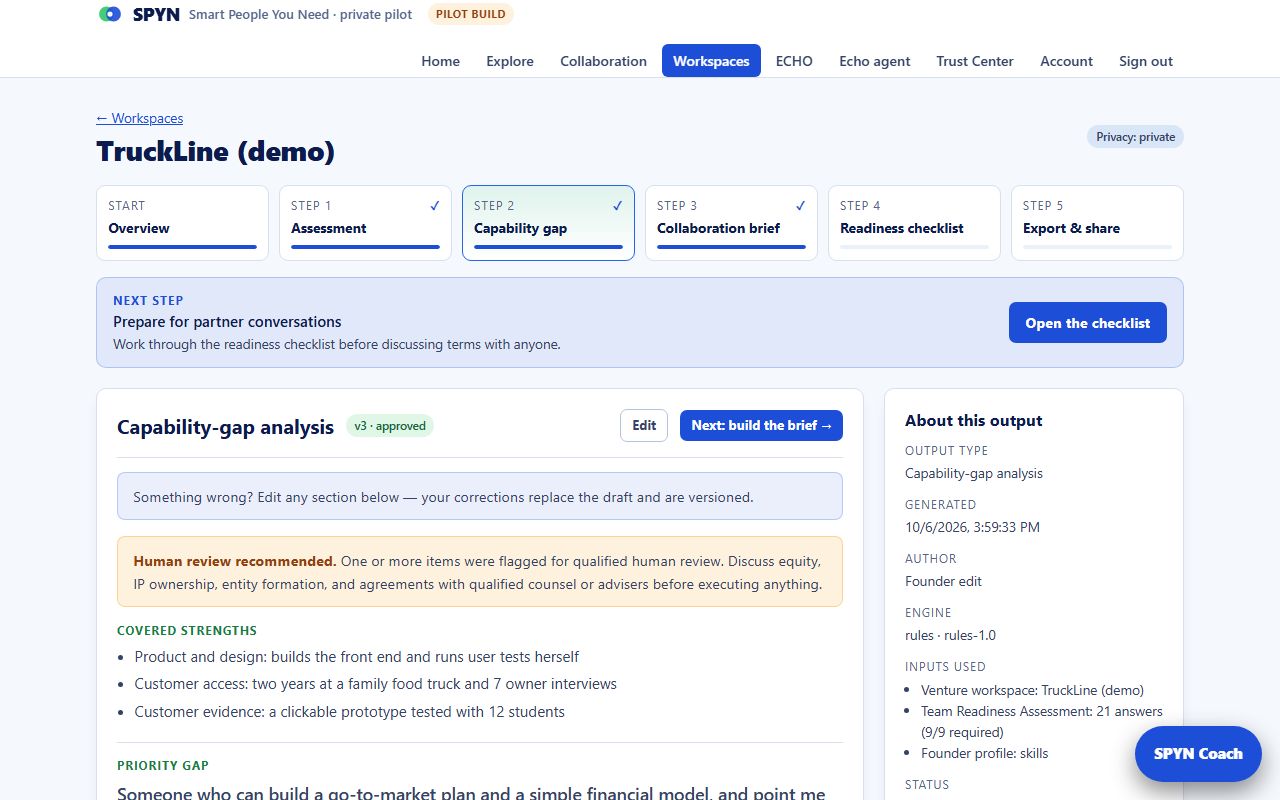The width and height of the screenshot is (1280, 800).
Task: Click 'Customer access: two years' bullet
Action: 376,684
